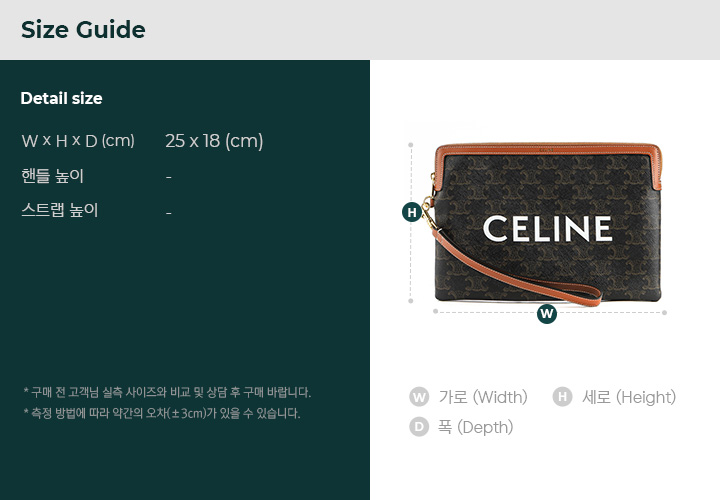Click the 세로 (Height) legend text

click(x=629, y=397)
